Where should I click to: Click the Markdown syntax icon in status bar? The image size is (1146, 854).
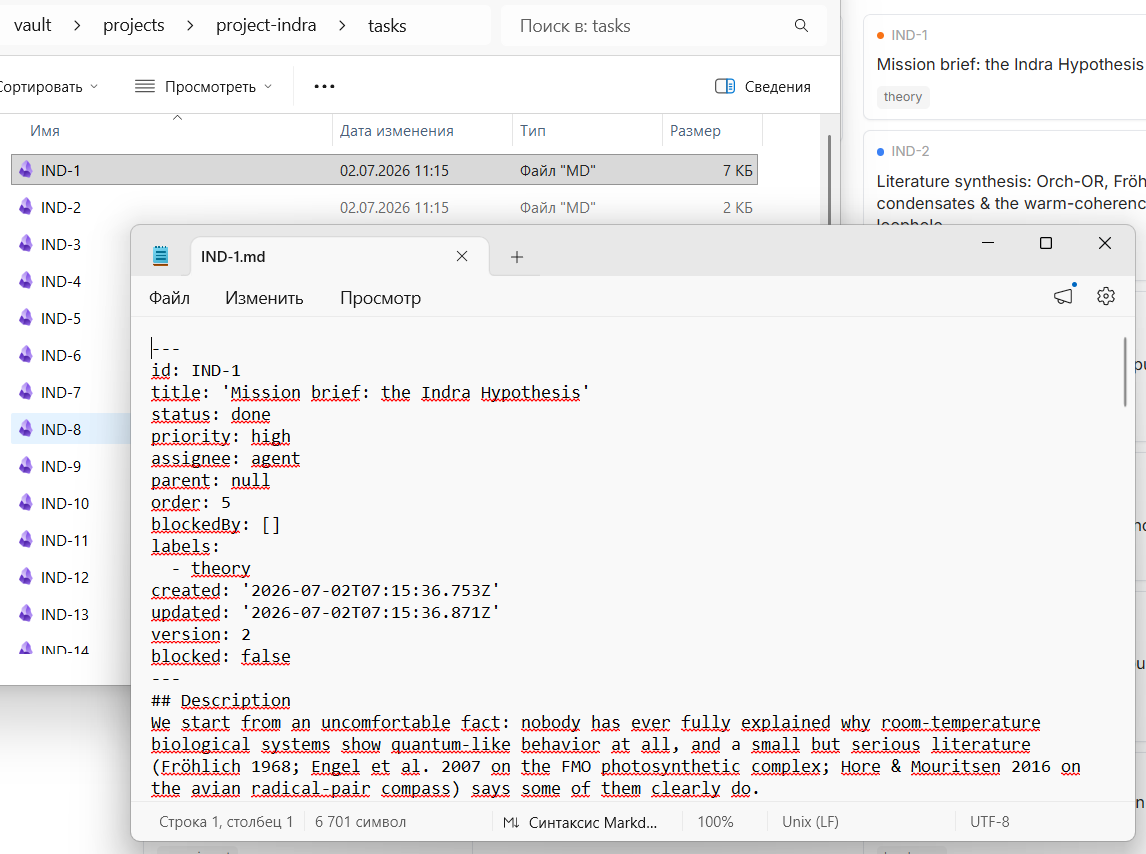click(511, 823)
